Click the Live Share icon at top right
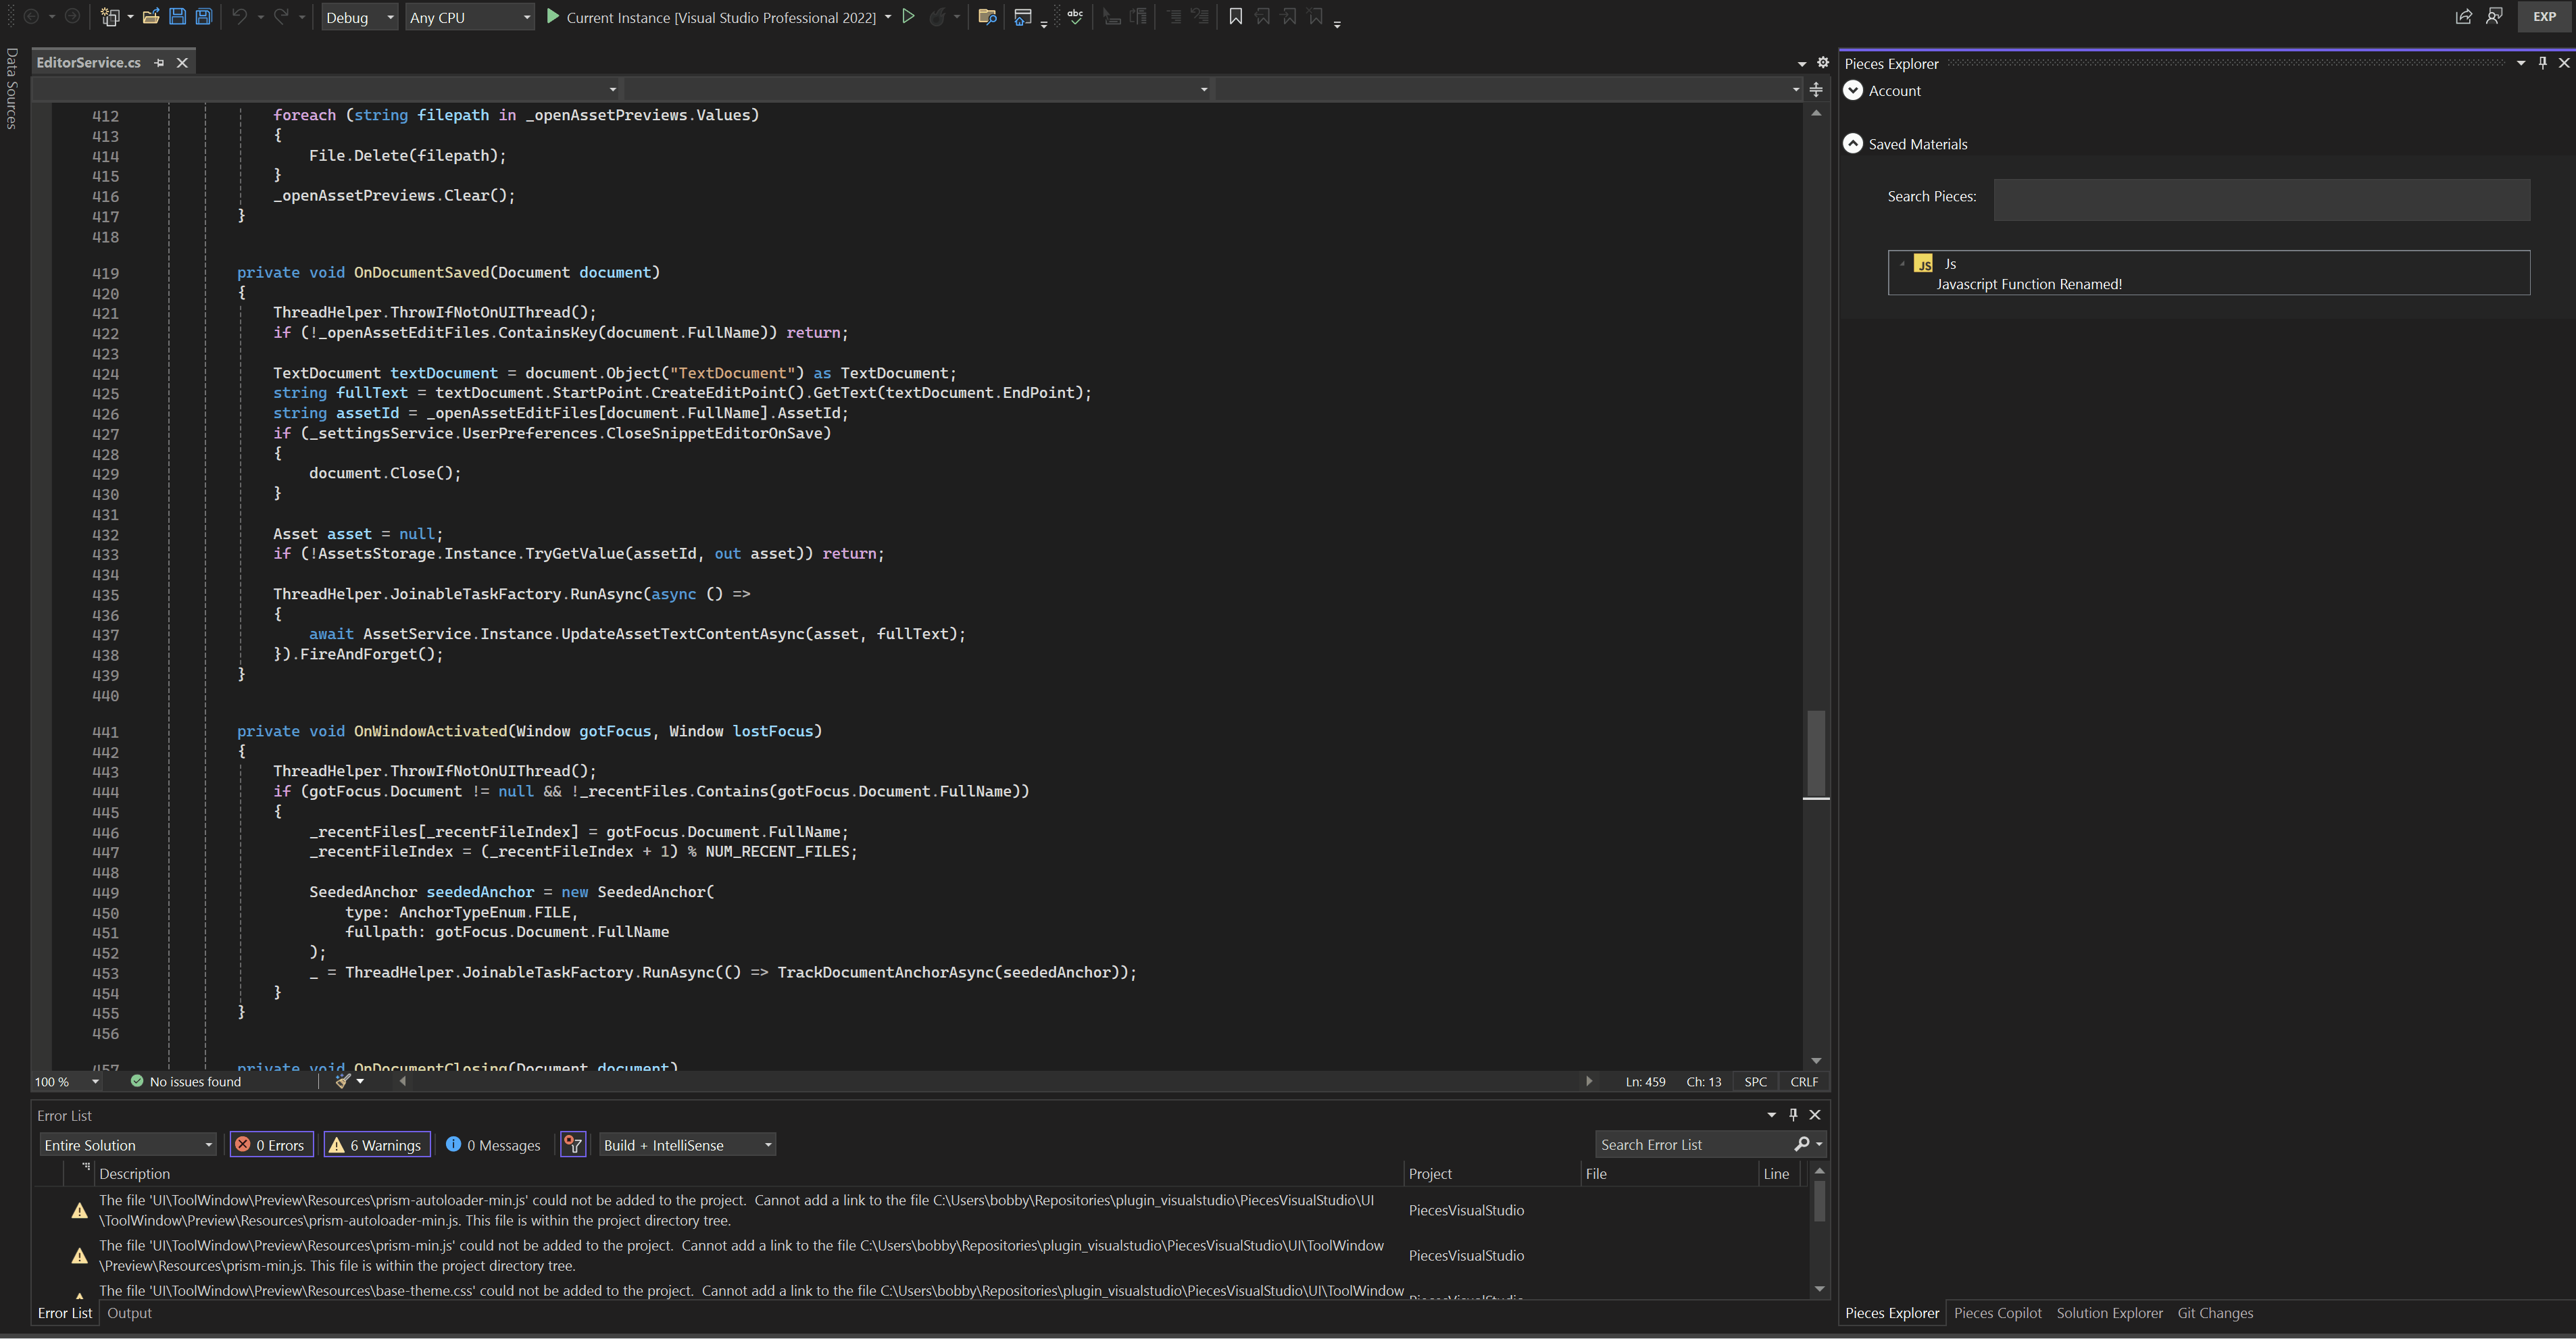2576x1339 pixels. pos(2464,17)
